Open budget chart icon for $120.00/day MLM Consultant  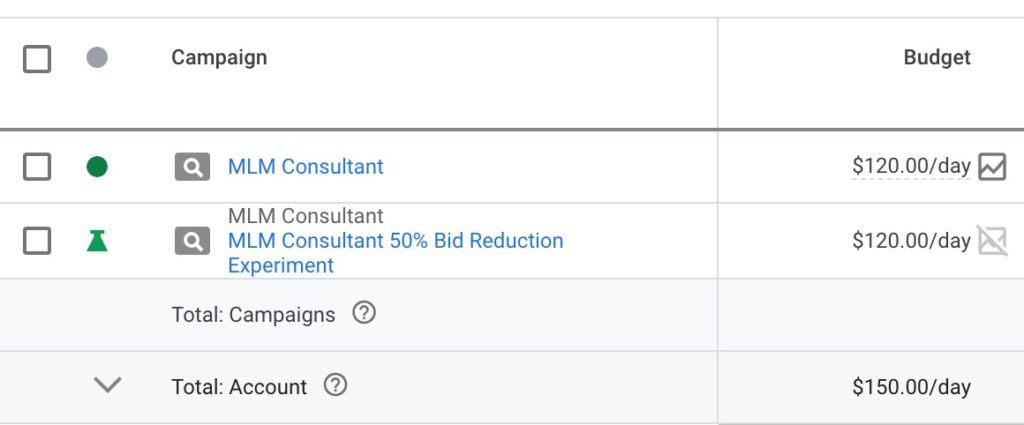point(992,166)
